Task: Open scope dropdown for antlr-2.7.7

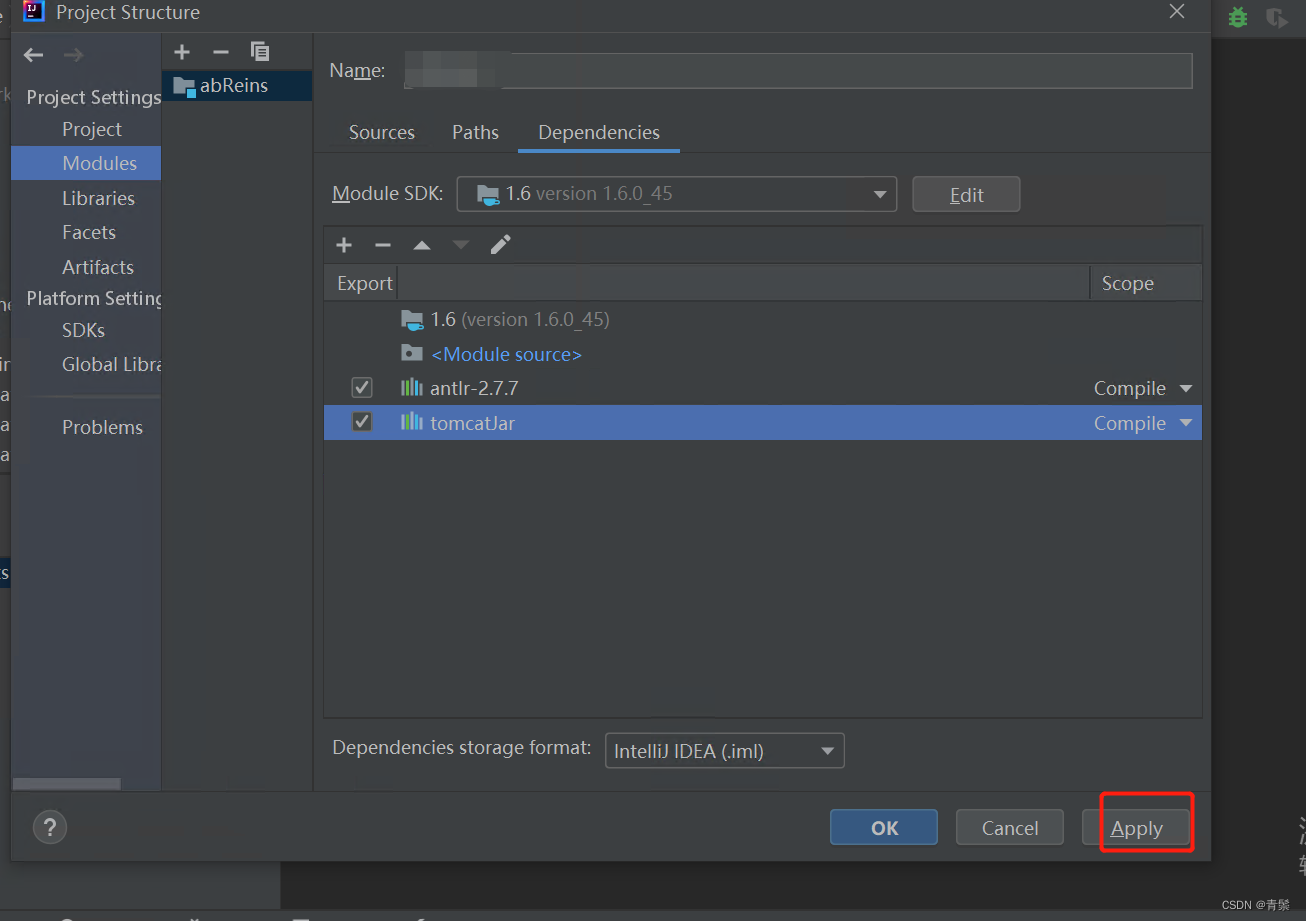Action: point(1186,388)
